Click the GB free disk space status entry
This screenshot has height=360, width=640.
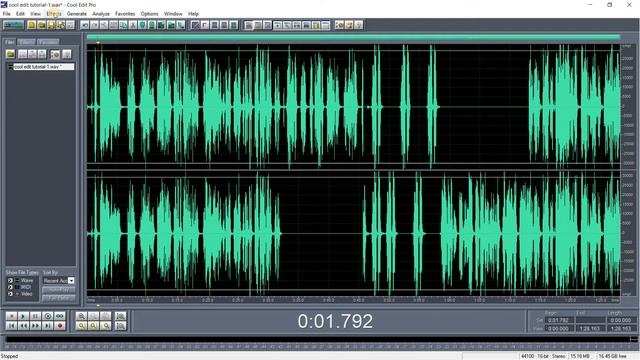[x=613, y=356]
